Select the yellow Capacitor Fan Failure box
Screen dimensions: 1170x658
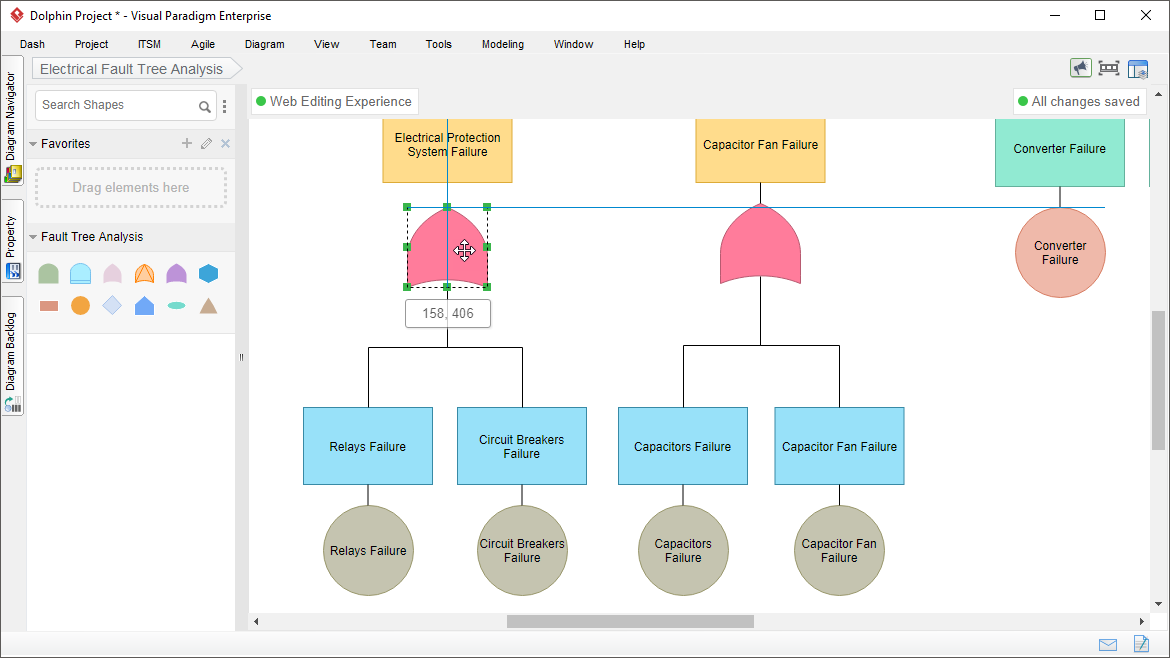(x=760, y=151)
